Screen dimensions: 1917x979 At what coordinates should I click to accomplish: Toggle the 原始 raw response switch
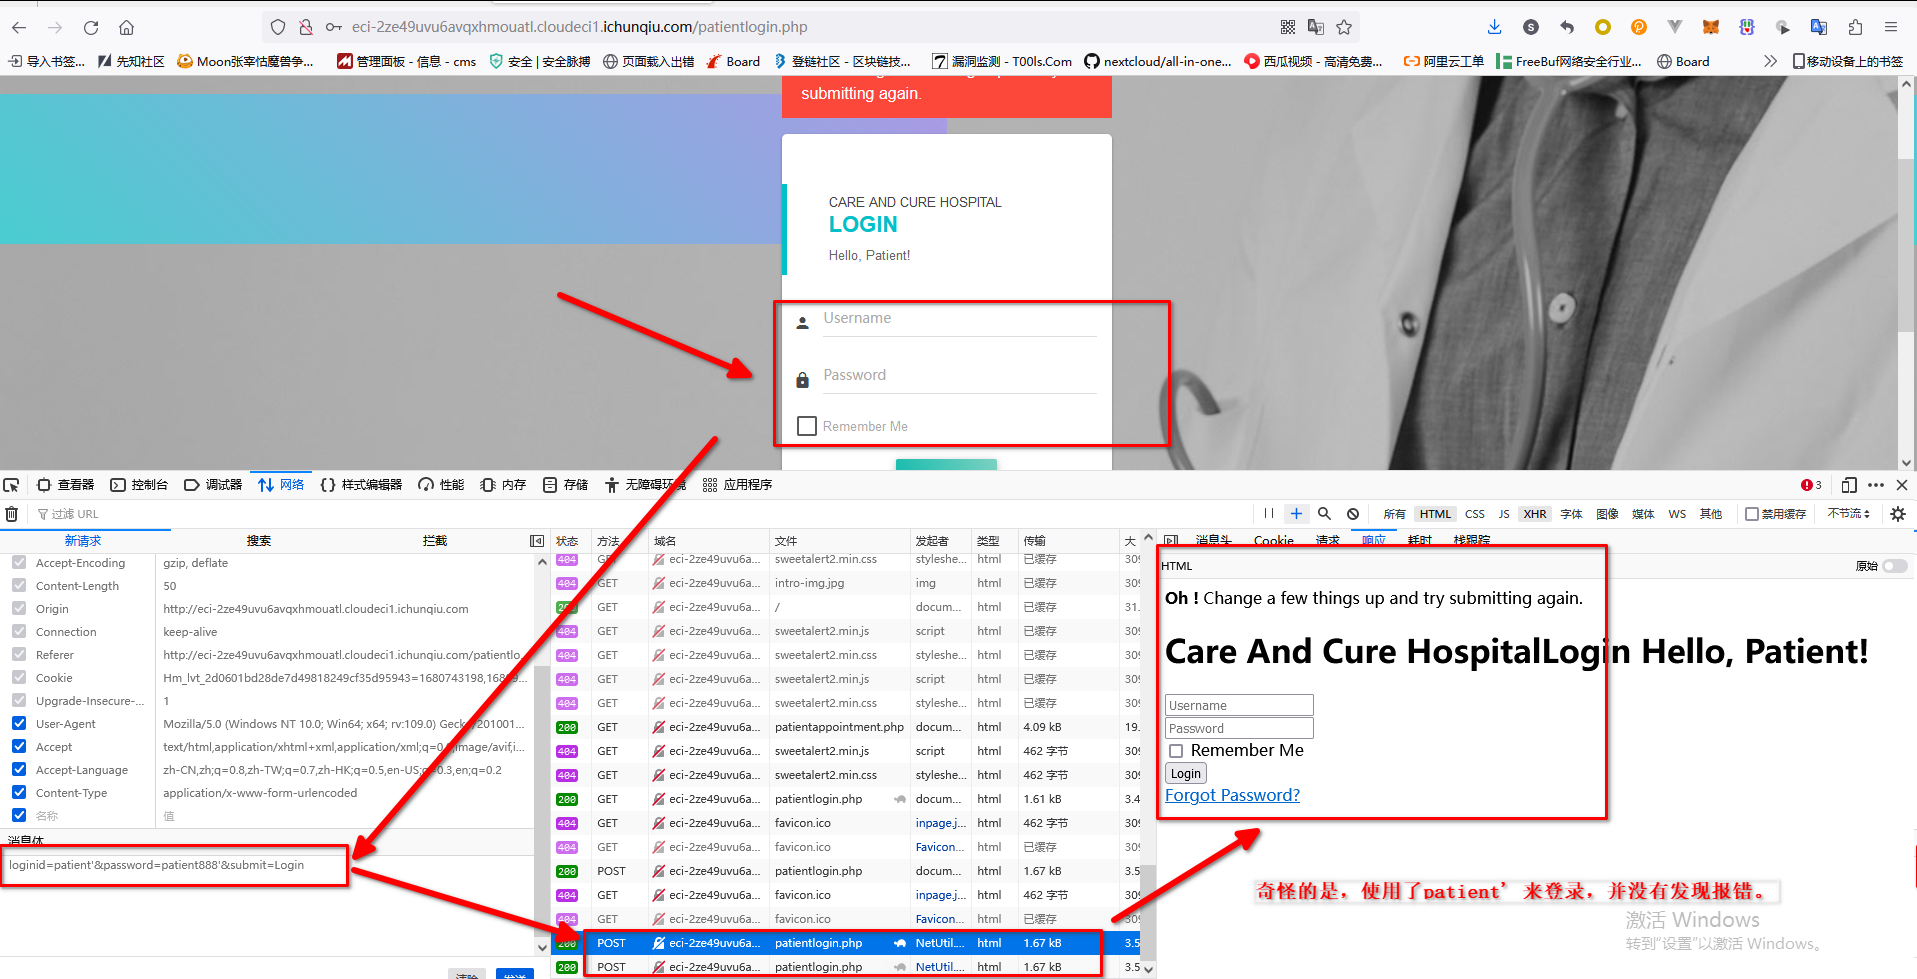tap(1894, 566)
